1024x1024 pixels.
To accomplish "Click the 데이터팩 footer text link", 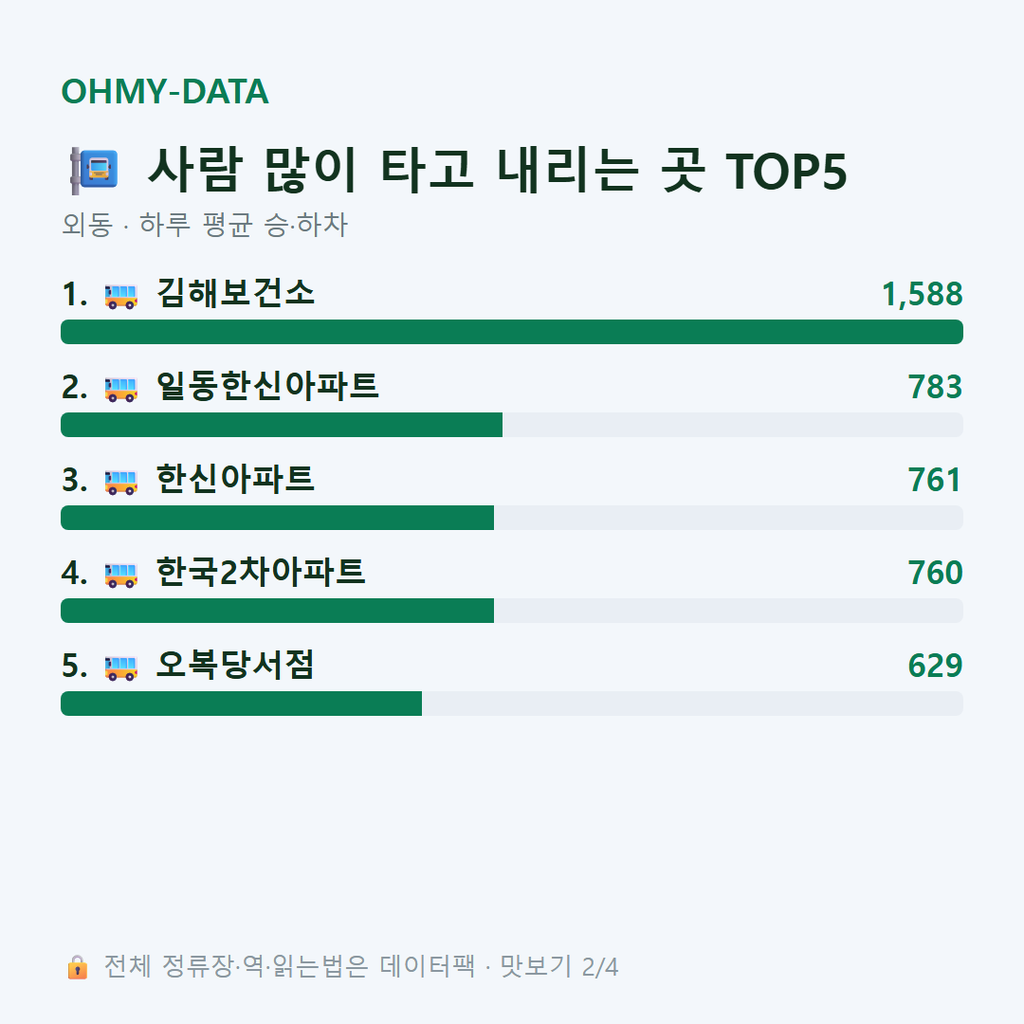I will coord(427,967).
